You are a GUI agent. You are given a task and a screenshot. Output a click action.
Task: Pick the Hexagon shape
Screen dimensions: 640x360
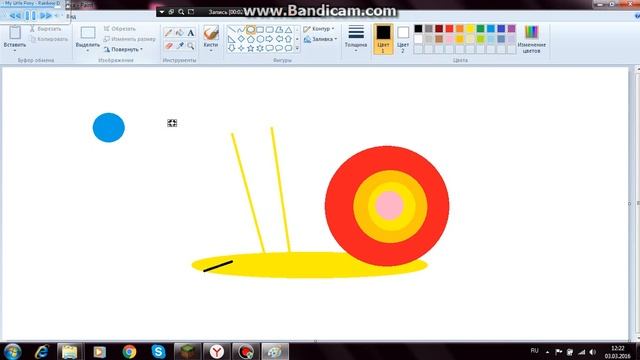(x=260, y=39)
